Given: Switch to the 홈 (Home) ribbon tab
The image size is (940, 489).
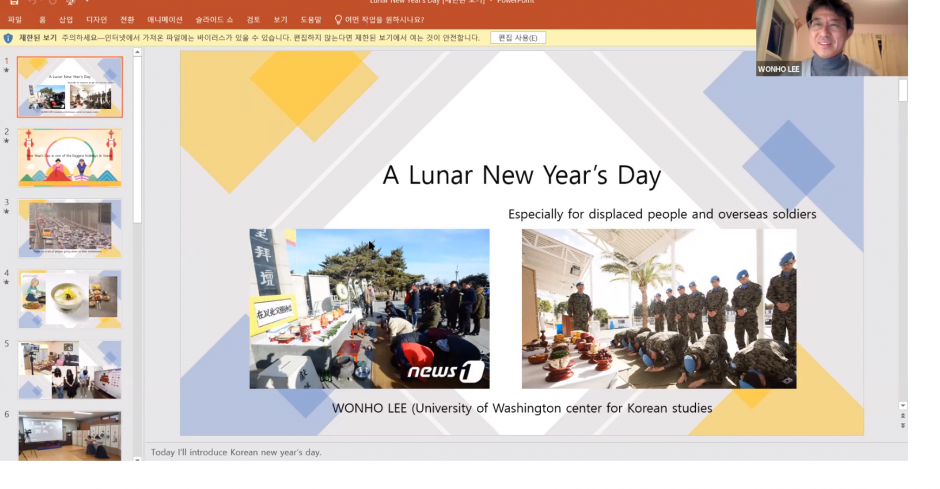Looking at the screenshot, I should [42, 20].
